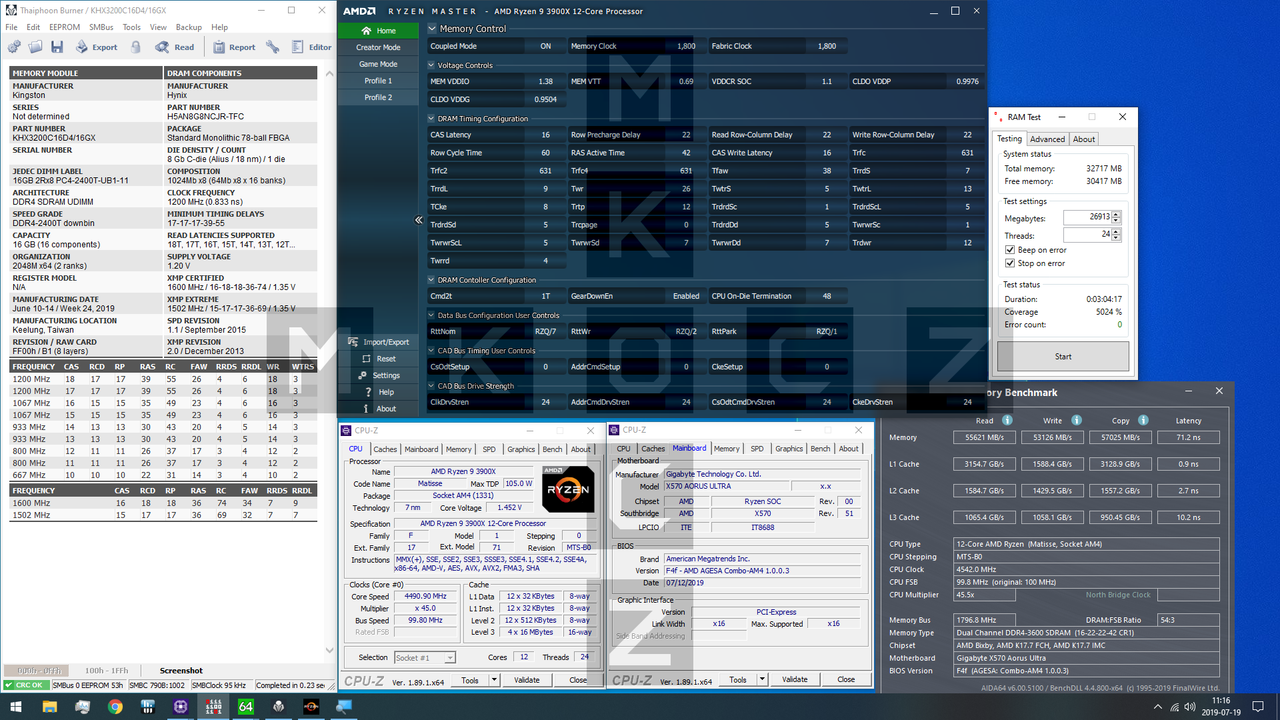
Task: Click Validate button in right CPU-Z window
Action: point(794,680)
